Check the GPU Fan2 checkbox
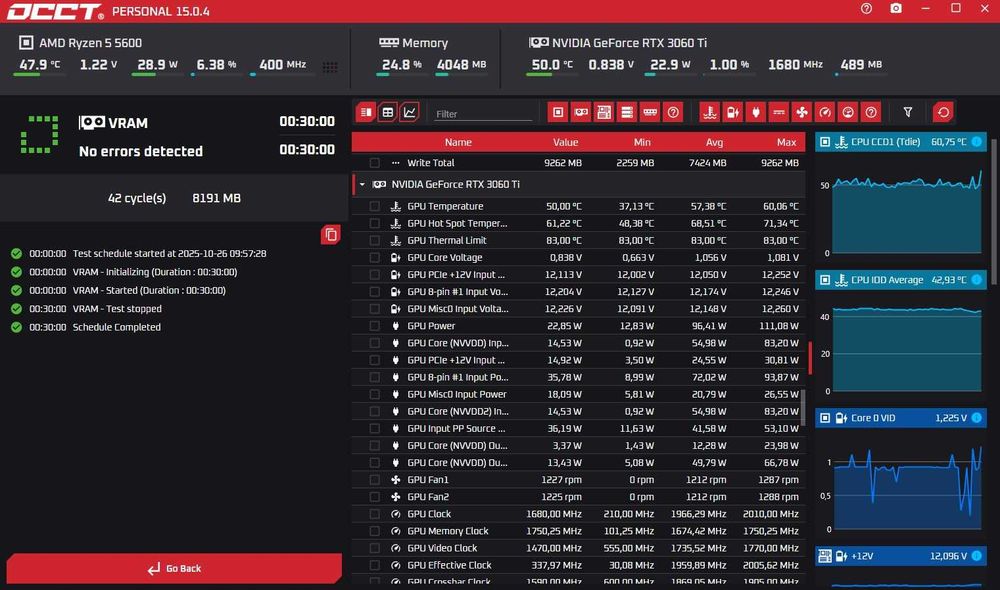Image resolution: width=1000 pixels, height=590 pixels. click(374, 497)
